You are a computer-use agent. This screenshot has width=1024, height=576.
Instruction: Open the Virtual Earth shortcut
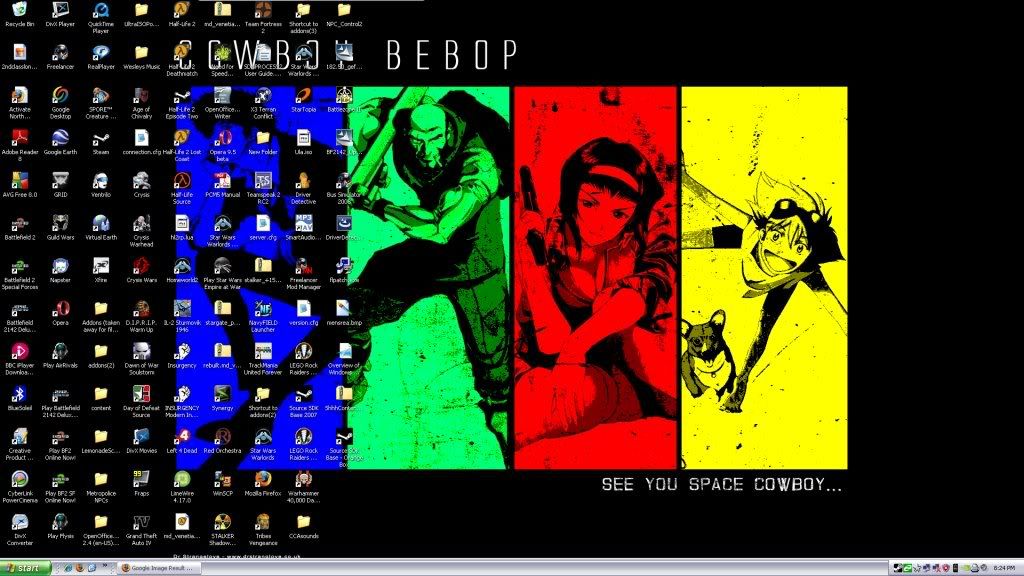pos(101,227)
